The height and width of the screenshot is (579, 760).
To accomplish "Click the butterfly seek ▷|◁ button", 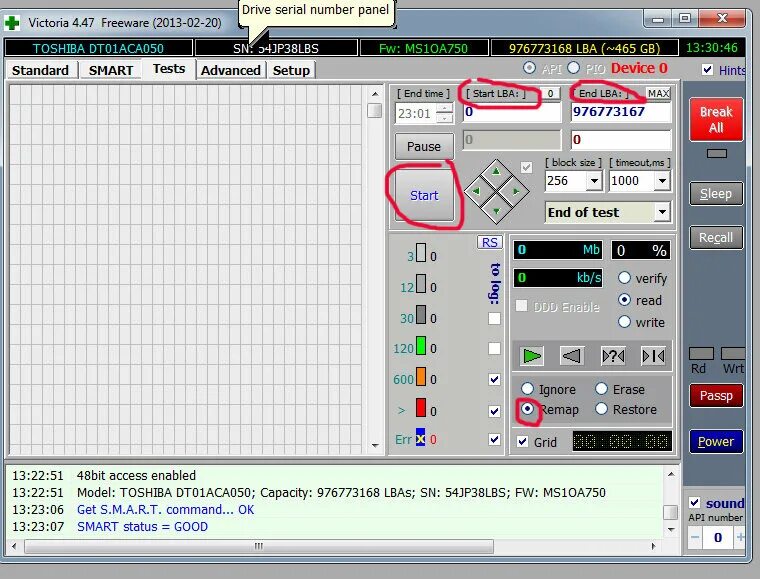I will (x=653, y=356).
